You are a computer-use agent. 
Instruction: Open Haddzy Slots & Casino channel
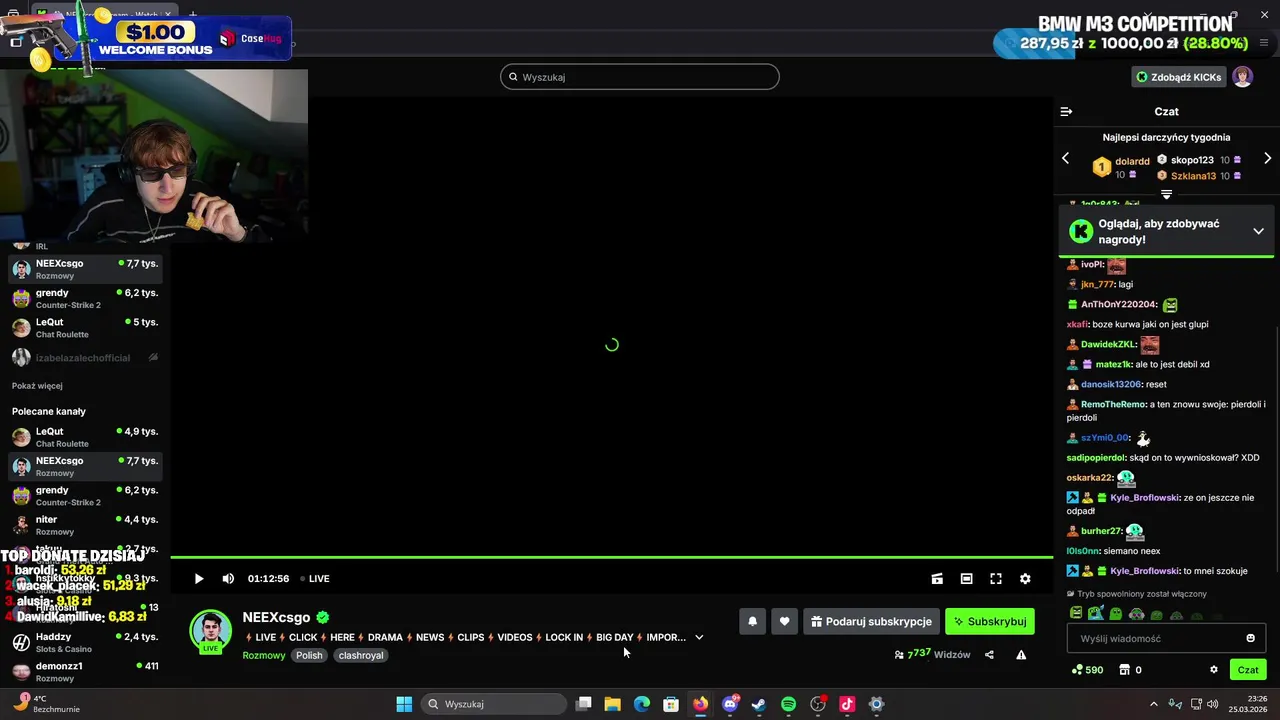coord(85,642)
